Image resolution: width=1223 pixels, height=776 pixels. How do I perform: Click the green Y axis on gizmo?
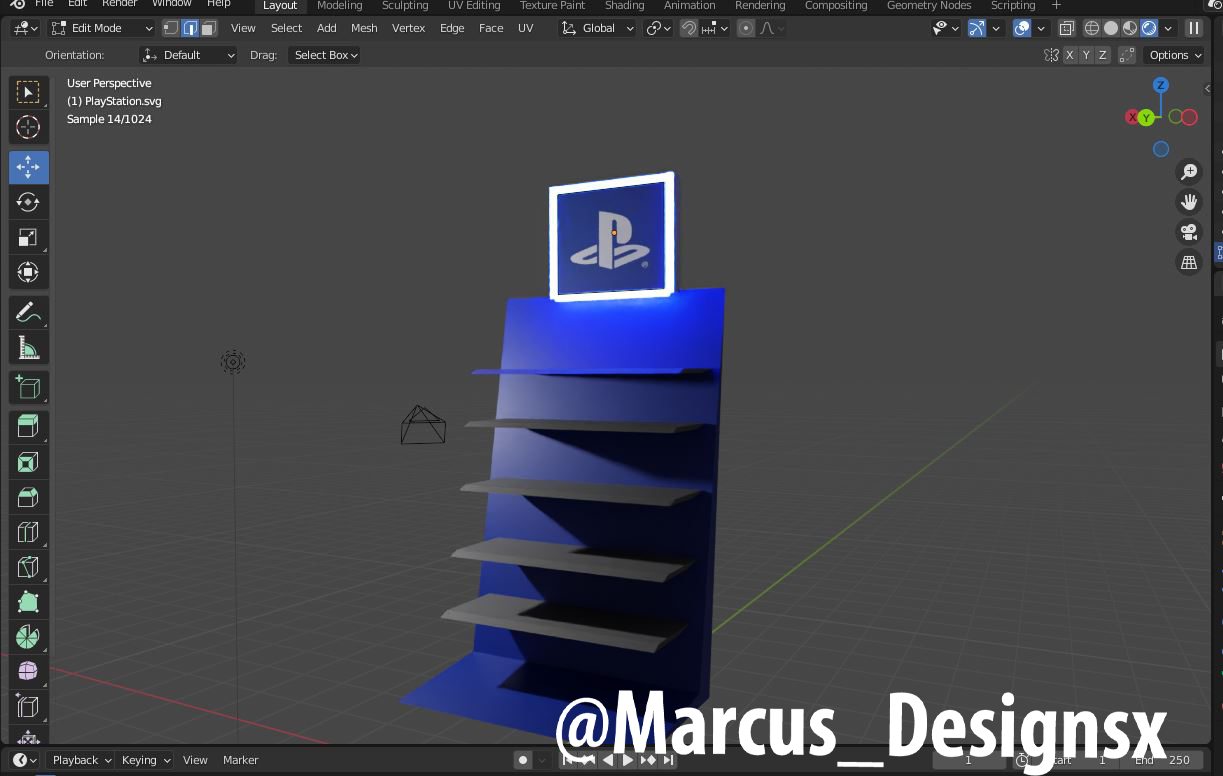(1147, 118)
